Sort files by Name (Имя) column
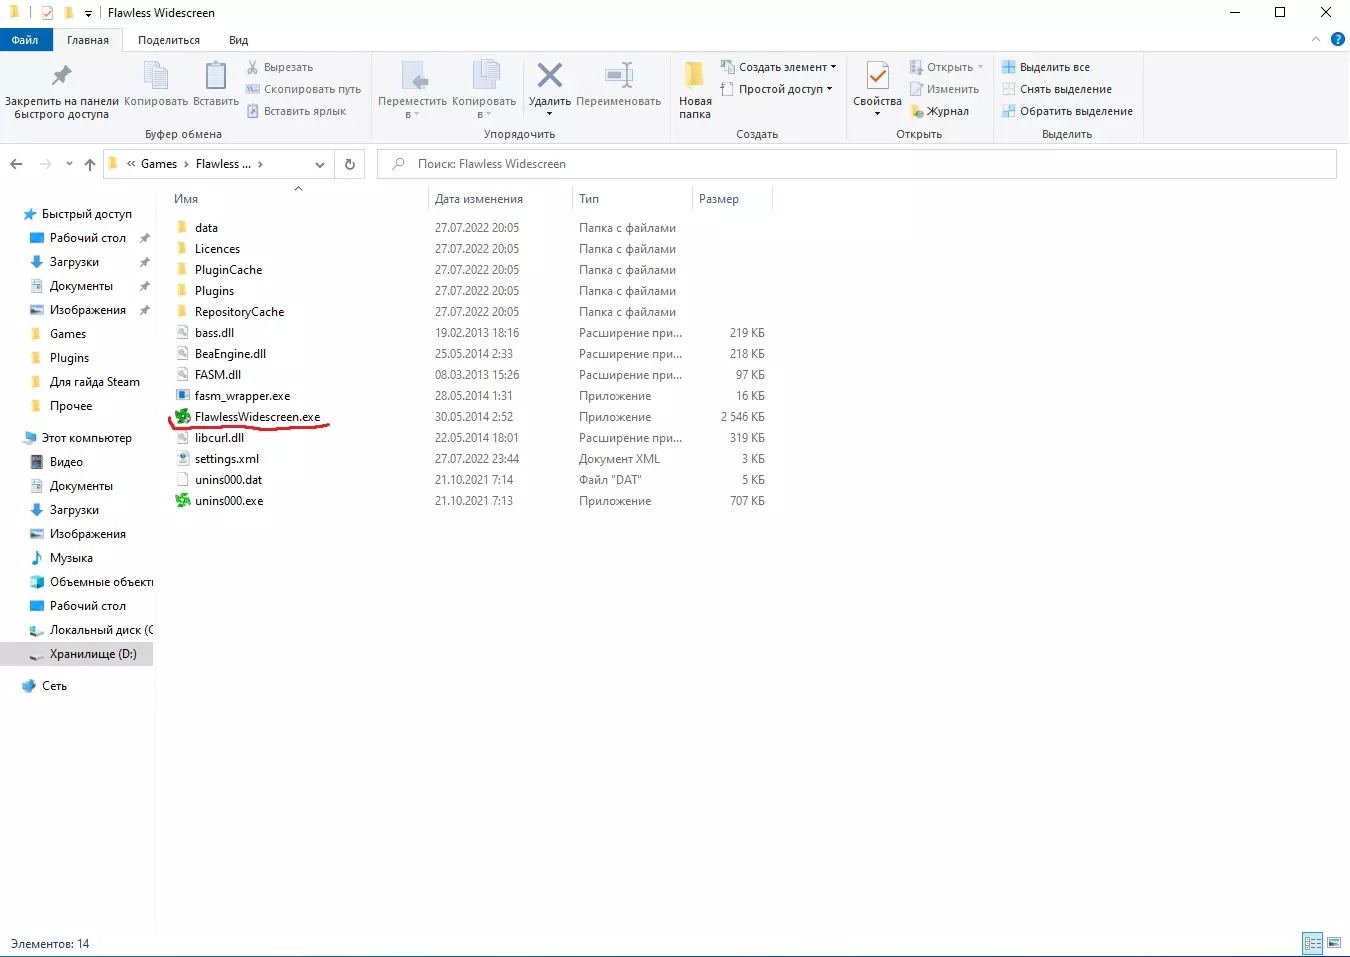The width and height of the screenshot is (1350, 957). [186, 199]
